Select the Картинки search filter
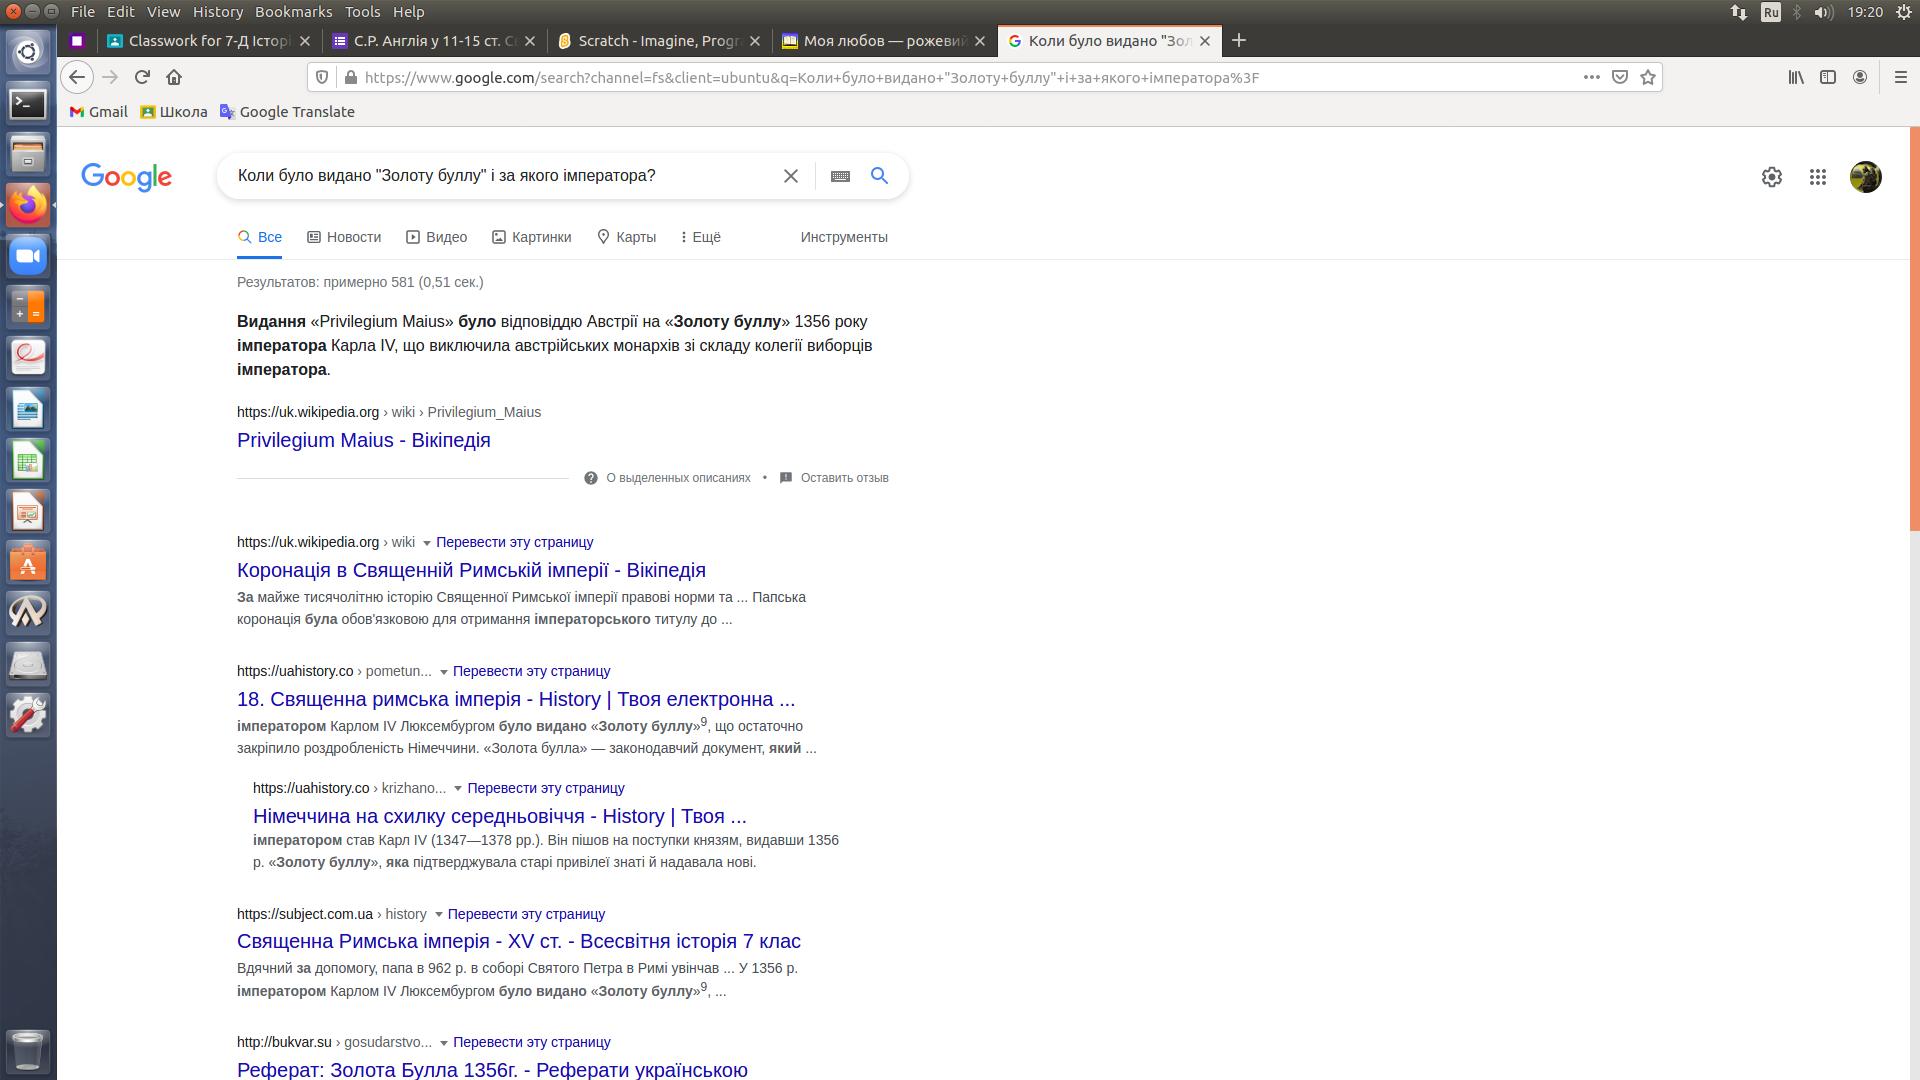This screenshot has height=1080, width=1920. [x=531, y=237]
